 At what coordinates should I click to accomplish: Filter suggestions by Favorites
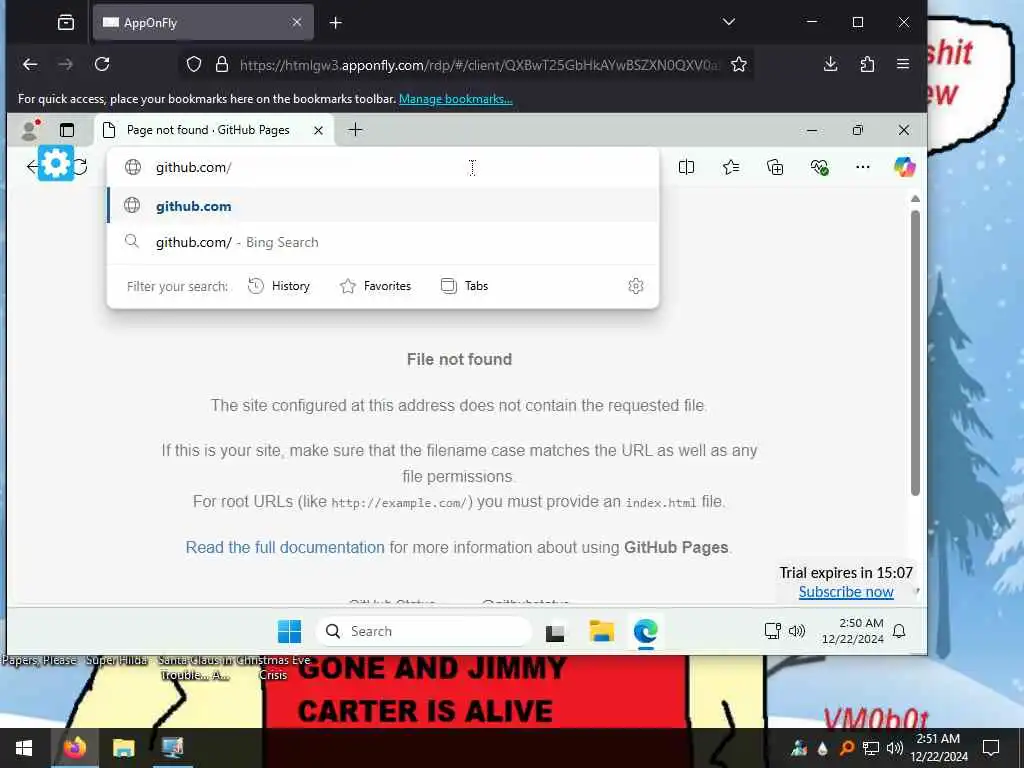pos(376,286)
